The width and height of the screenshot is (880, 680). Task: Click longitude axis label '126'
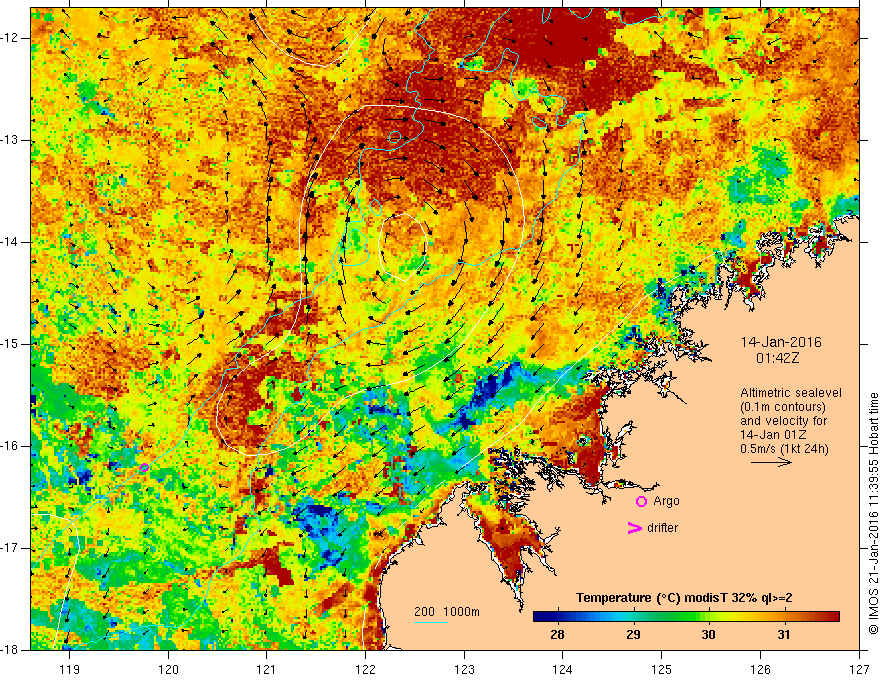coord(760,669)
